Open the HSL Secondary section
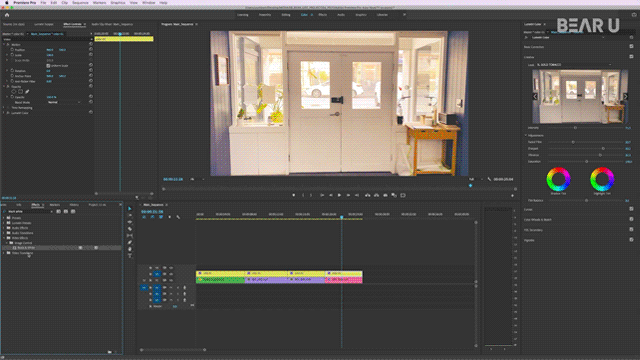 (533, 230)
